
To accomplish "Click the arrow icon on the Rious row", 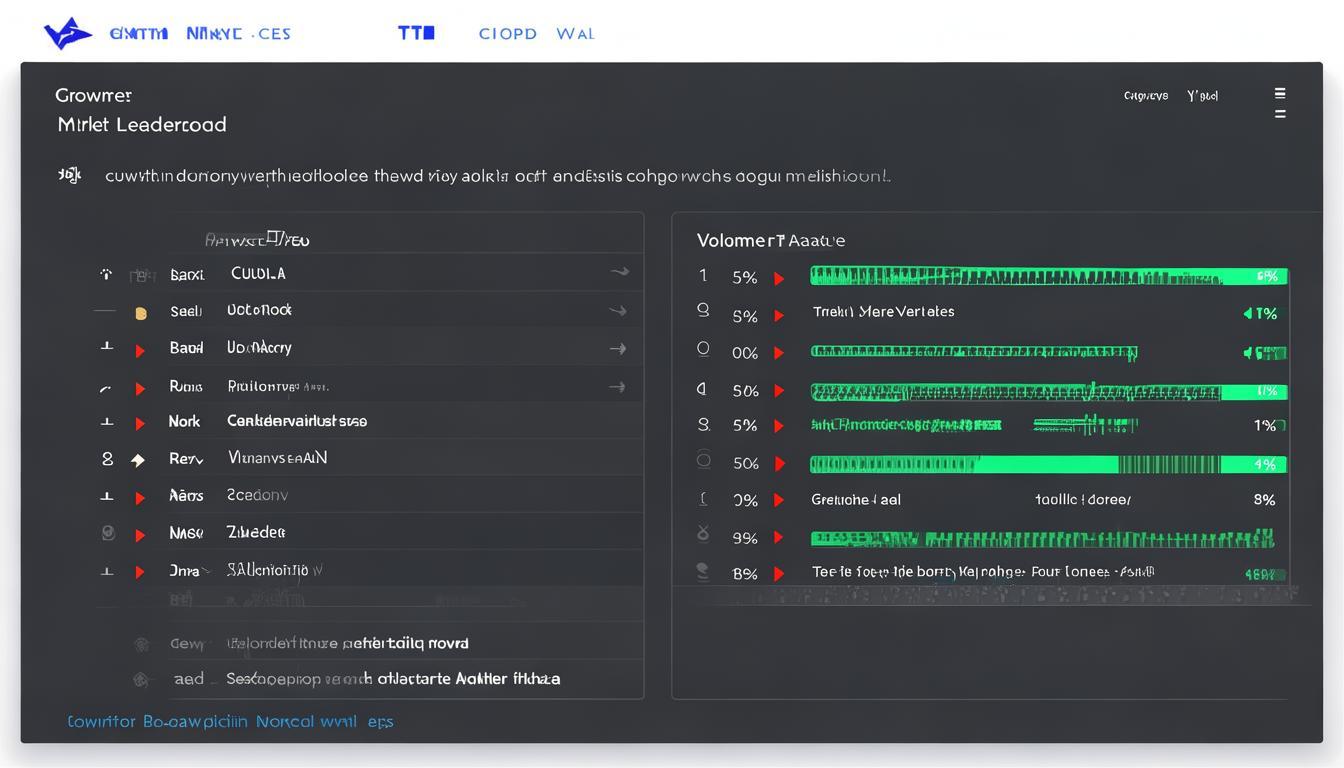I will click(618, 387).
